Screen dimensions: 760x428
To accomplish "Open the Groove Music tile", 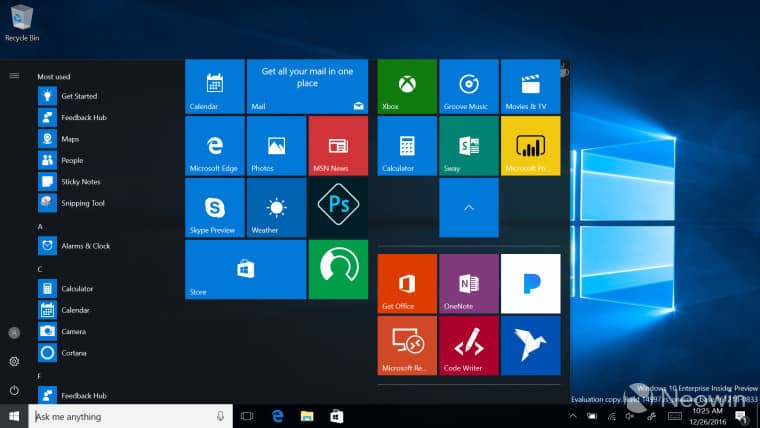I will [x=469, y=86].
